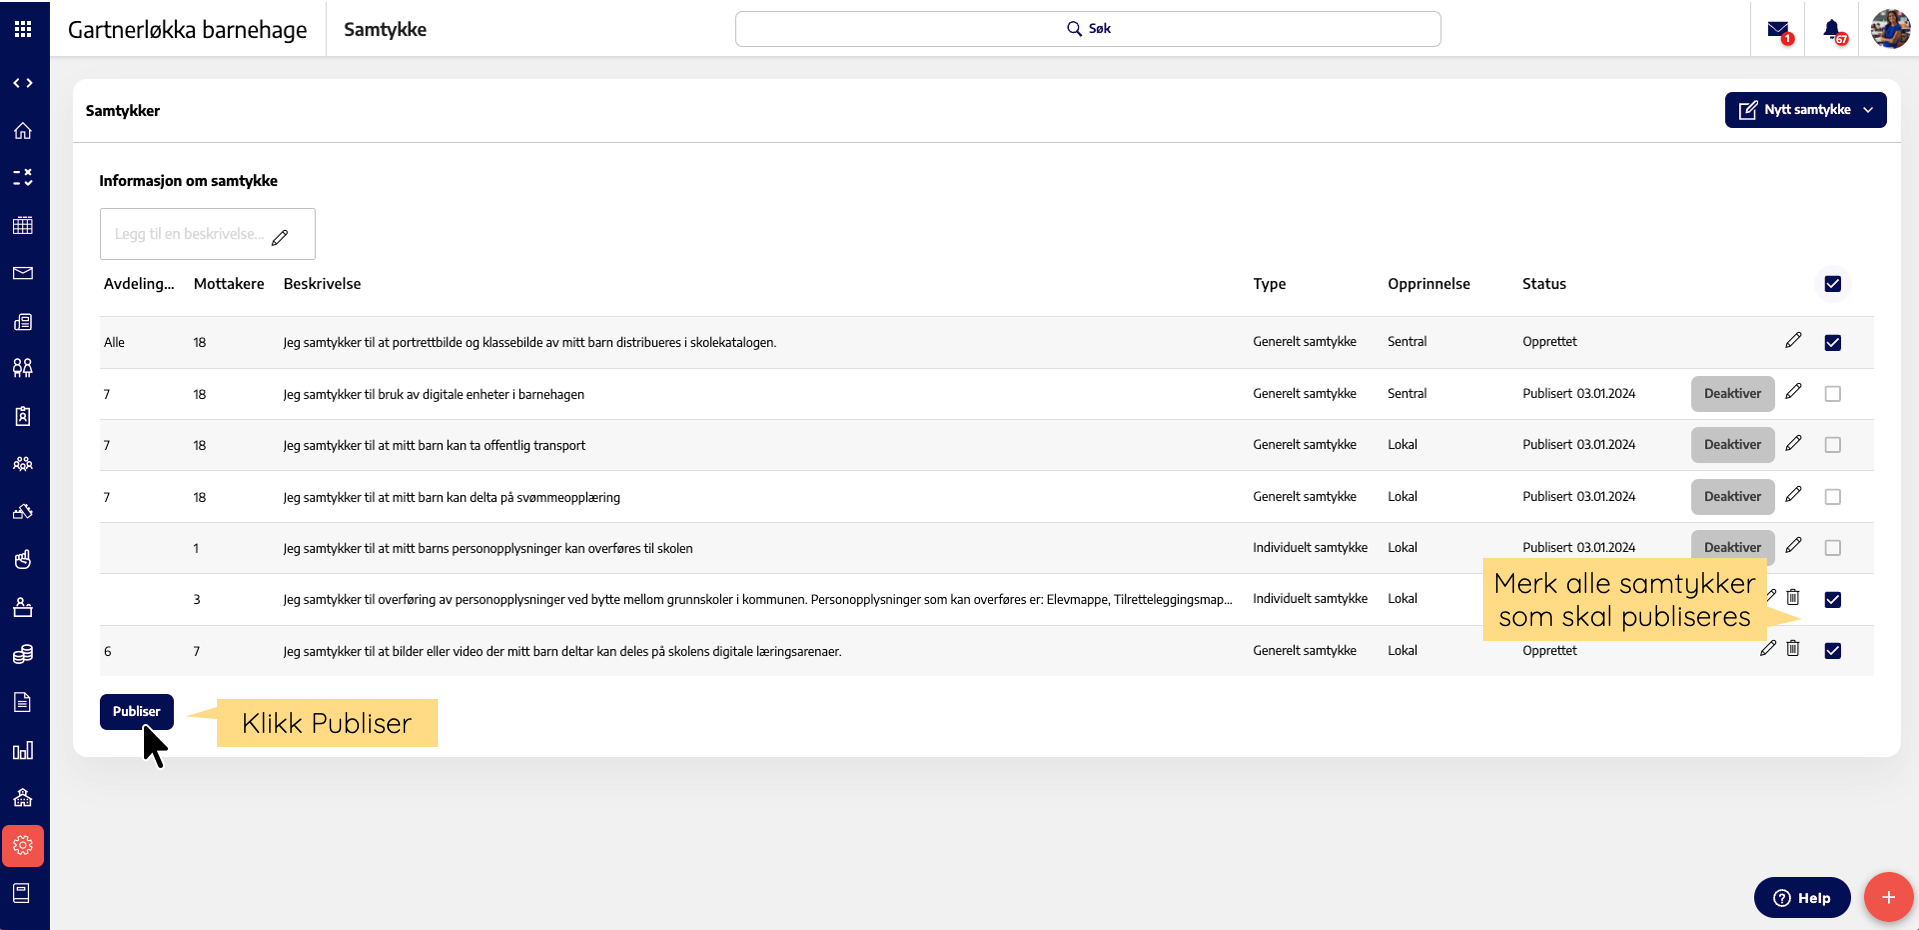
Task: Click the Publiser button
Action: [x=137, y=711]
